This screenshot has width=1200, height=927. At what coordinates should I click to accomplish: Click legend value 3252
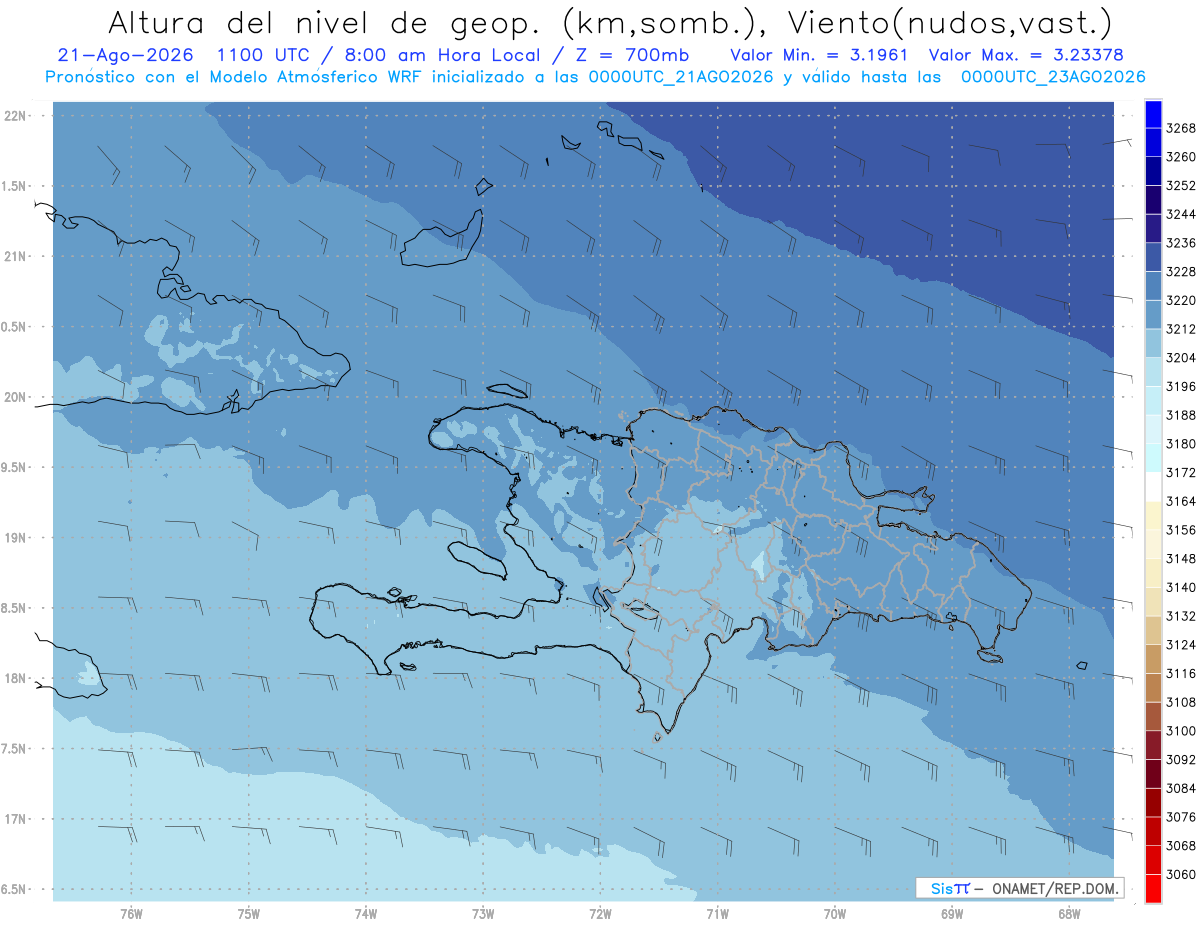[x=1181, y=186]
